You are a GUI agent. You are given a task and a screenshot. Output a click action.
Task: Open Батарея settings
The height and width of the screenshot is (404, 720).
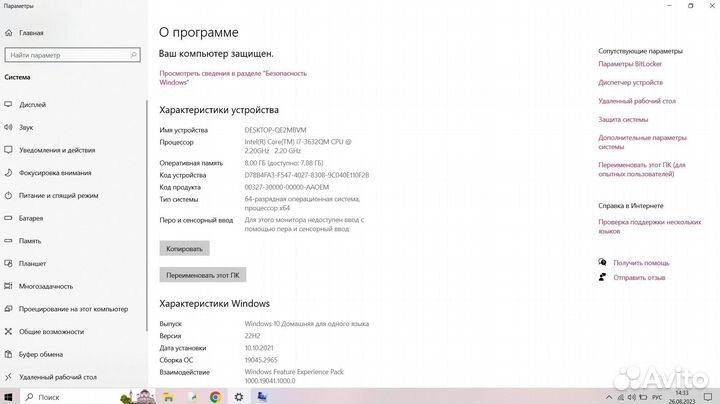tap(31, 219)
